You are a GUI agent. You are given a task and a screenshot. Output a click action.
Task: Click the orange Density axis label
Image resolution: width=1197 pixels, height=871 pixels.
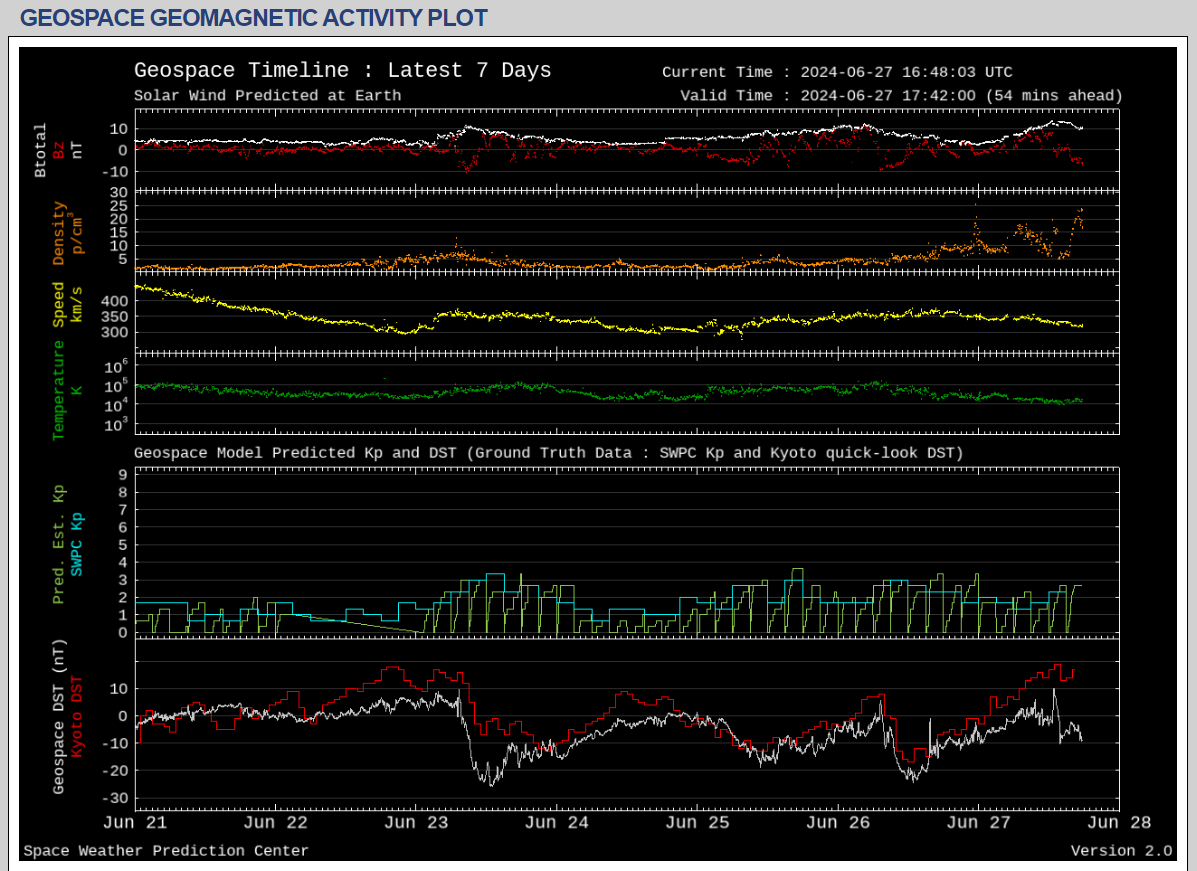click(x=59, y=233)
